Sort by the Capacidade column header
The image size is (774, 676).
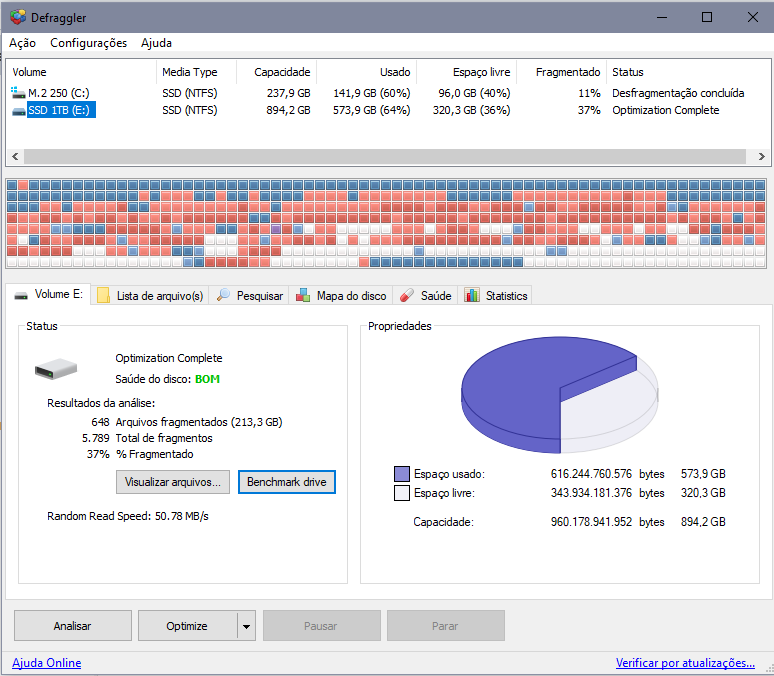tap(276, 72)
